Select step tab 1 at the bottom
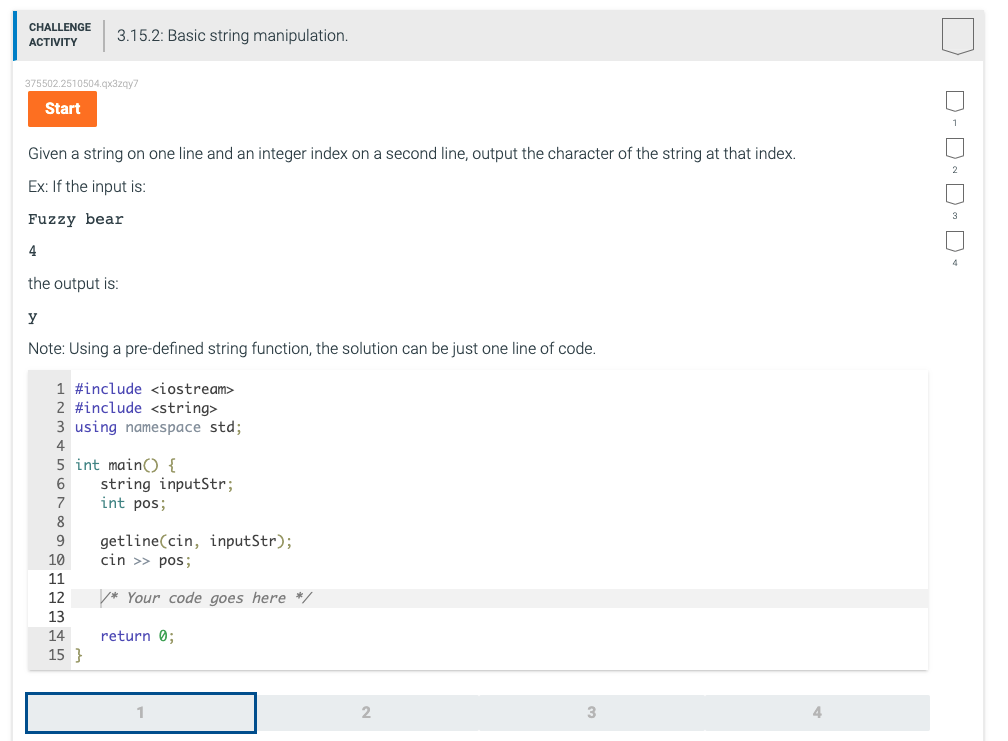Viewport: 1008px width, 741px height. [140, 712]
